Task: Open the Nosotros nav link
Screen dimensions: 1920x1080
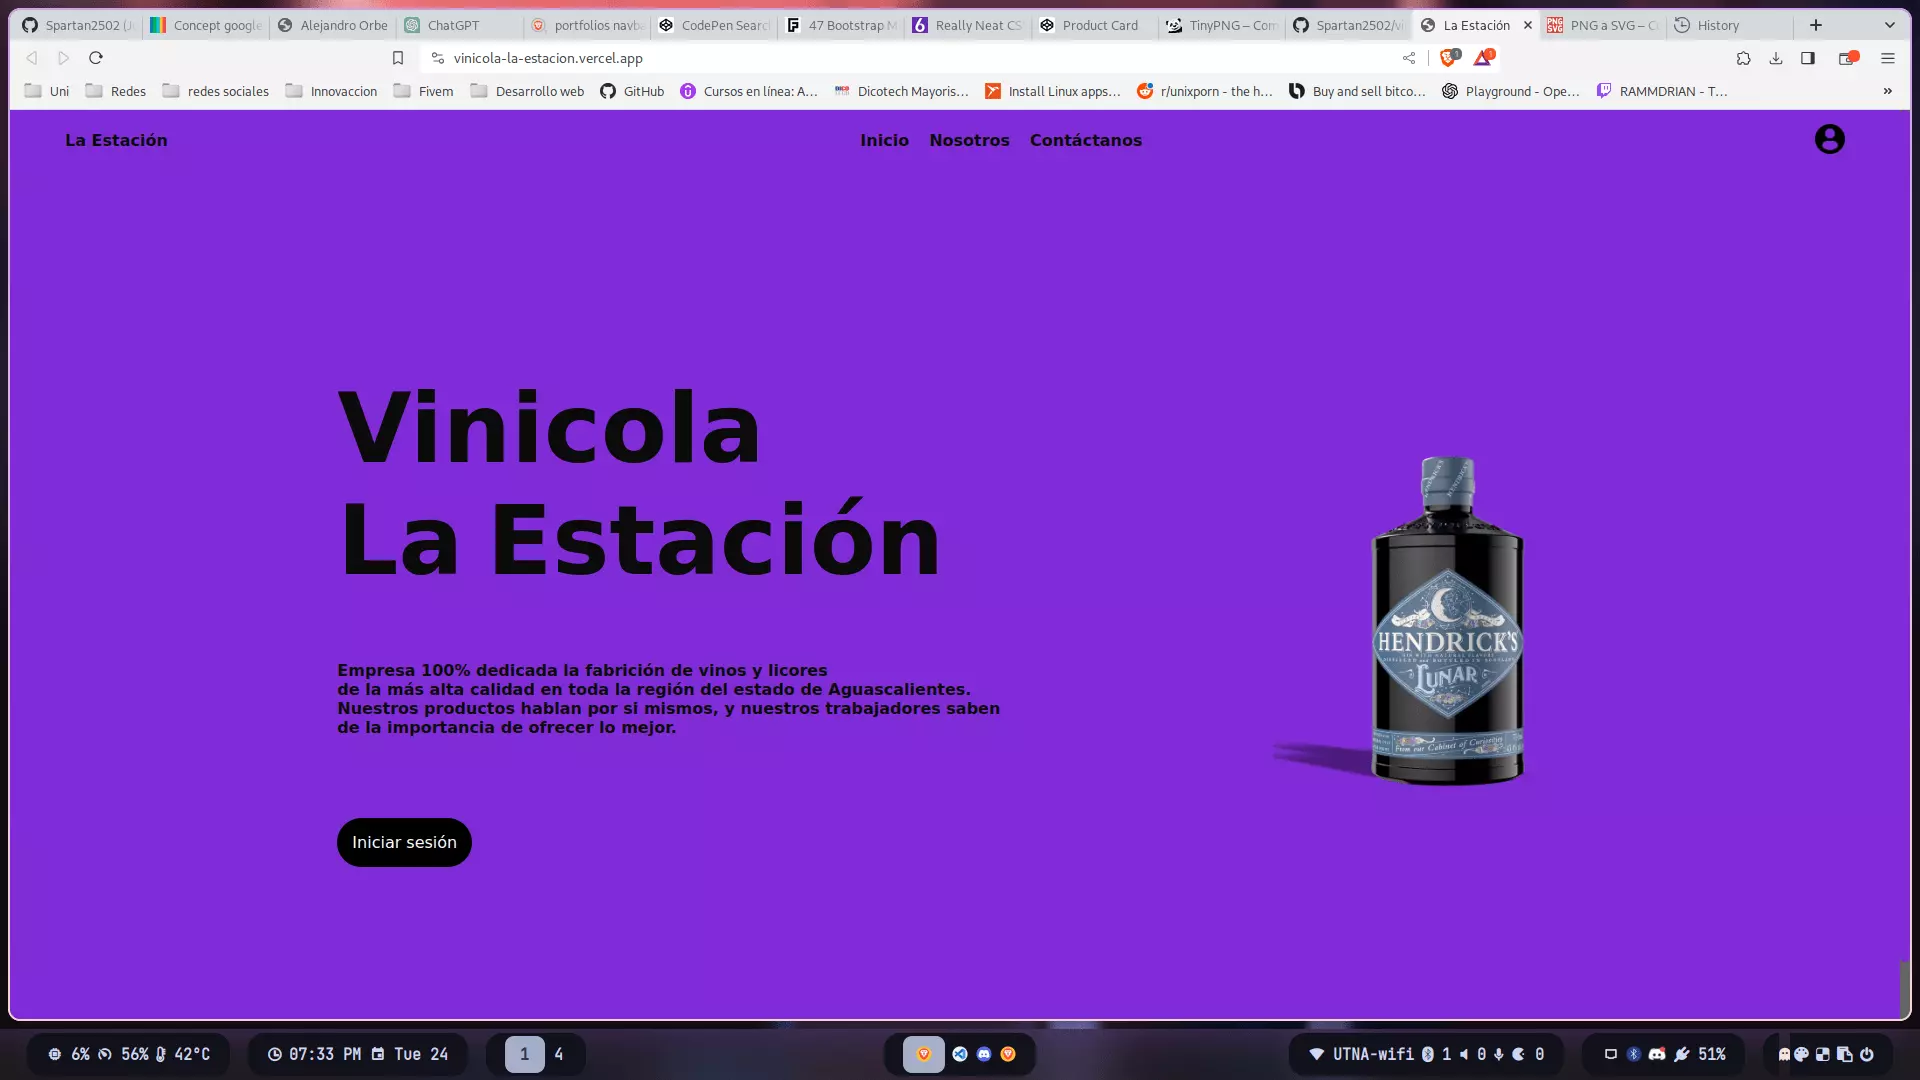Action: point(969,140)
